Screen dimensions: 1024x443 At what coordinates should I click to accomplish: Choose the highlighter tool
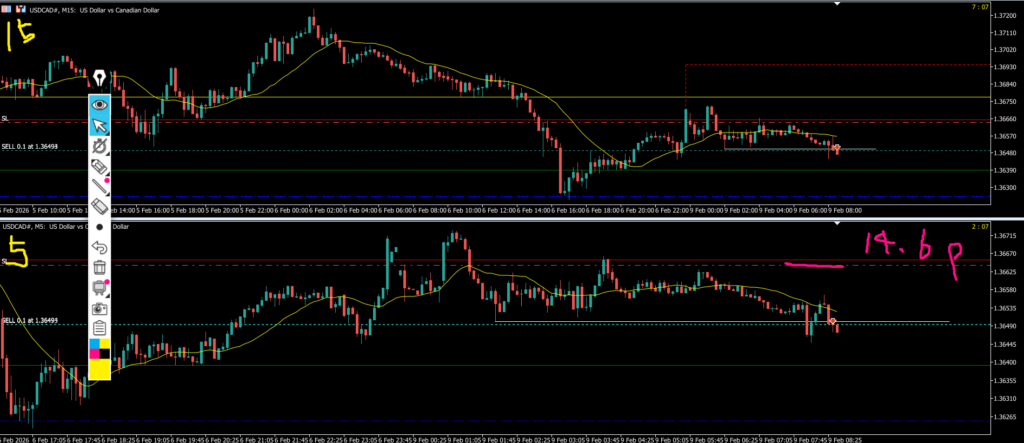[x=99, y=166]
